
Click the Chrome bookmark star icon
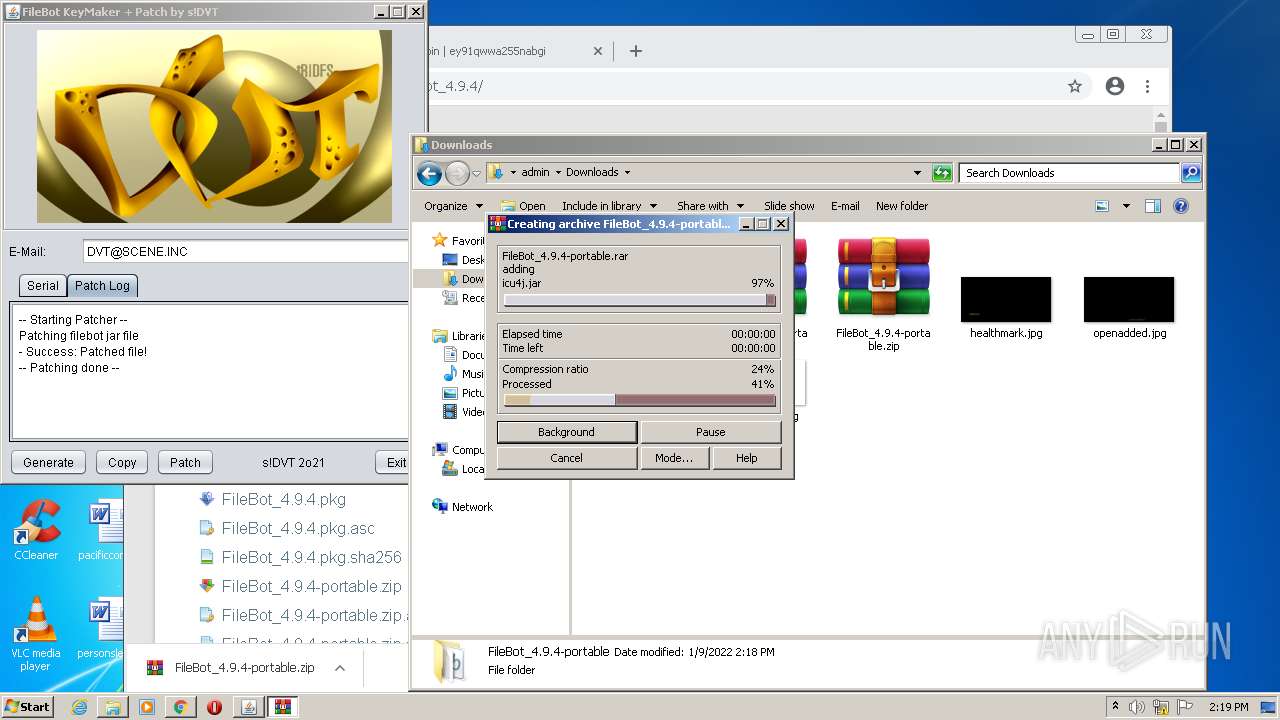click(1075, 86)
